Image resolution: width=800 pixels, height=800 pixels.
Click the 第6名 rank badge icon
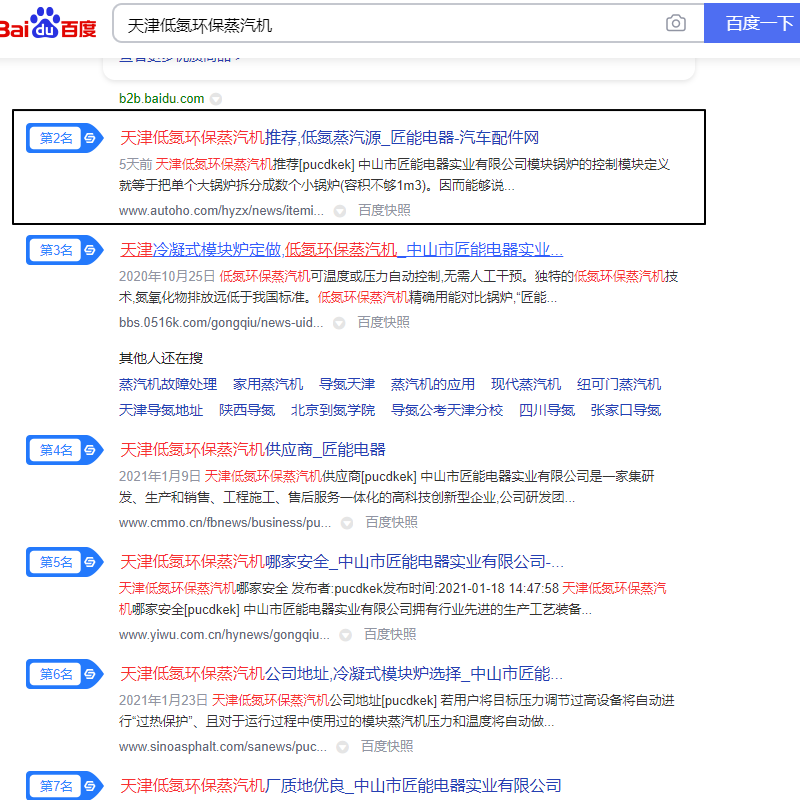[x=64, y=674]
